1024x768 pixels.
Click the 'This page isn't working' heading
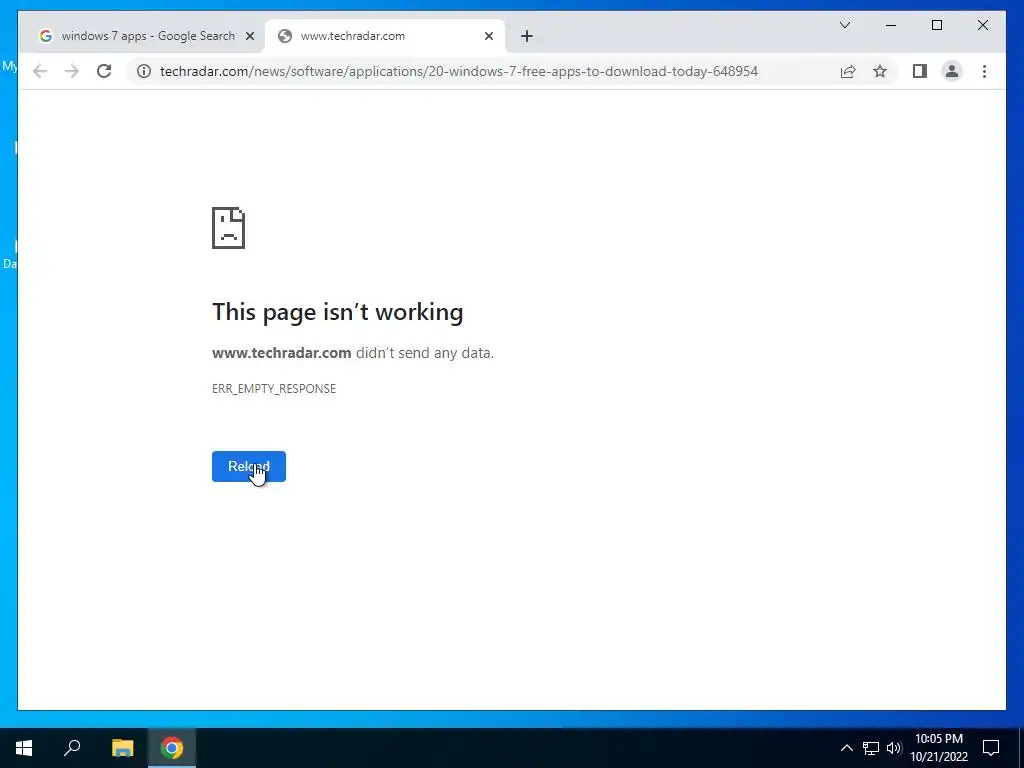(338, 312)
